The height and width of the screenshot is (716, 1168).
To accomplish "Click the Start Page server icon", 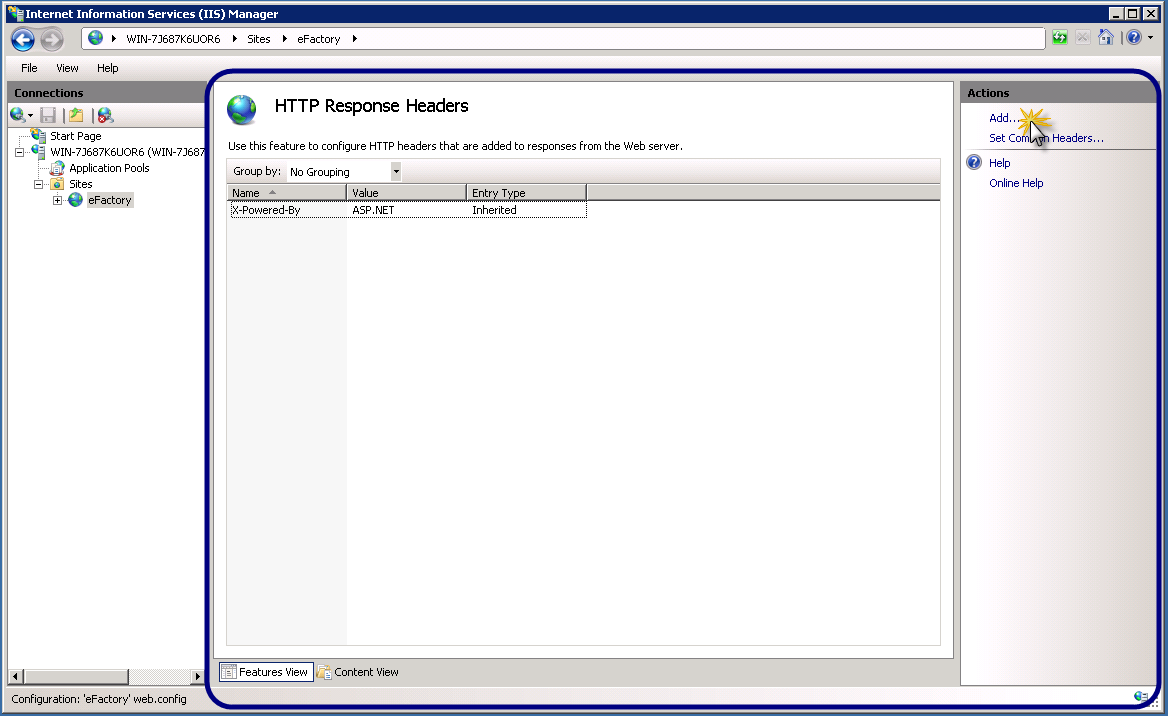I will tap(38, 136).
